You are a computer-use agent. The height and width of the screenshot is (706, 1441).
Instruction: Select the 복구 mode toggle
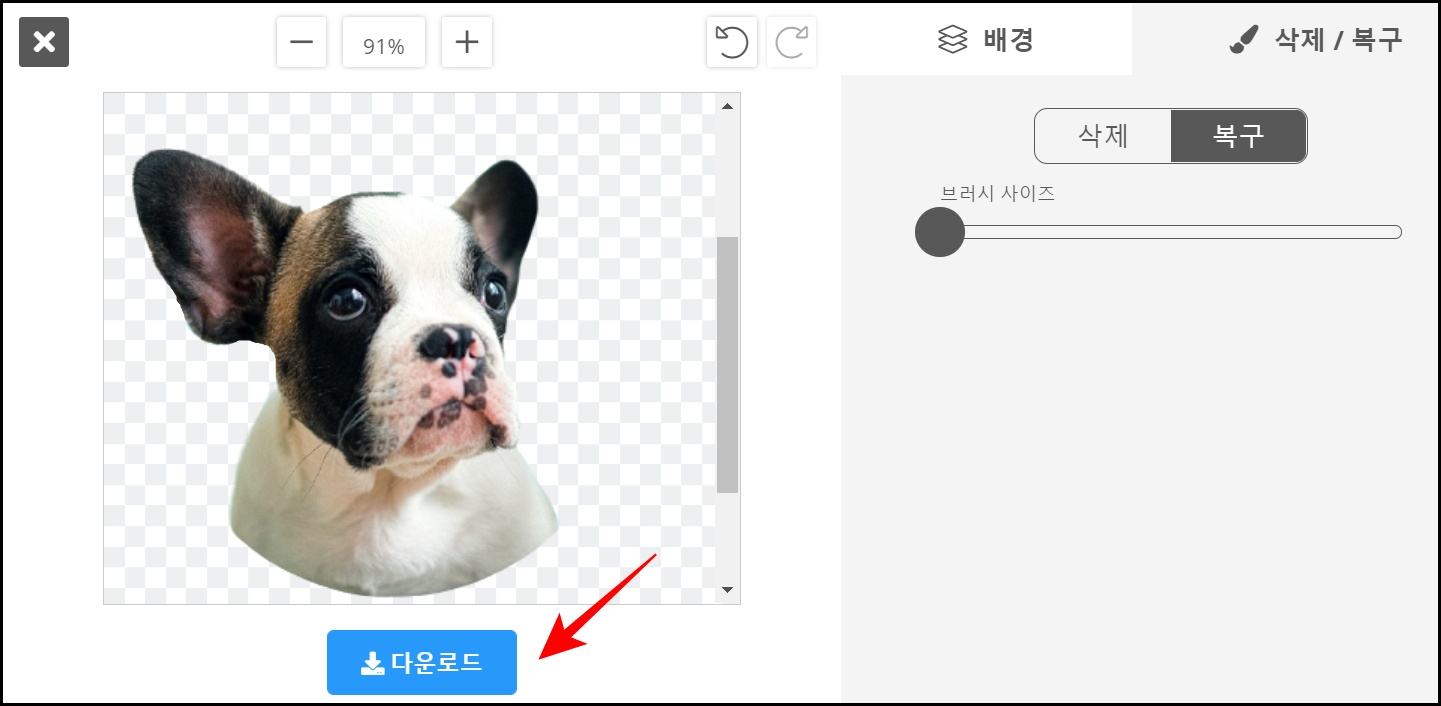[1239, 136]
